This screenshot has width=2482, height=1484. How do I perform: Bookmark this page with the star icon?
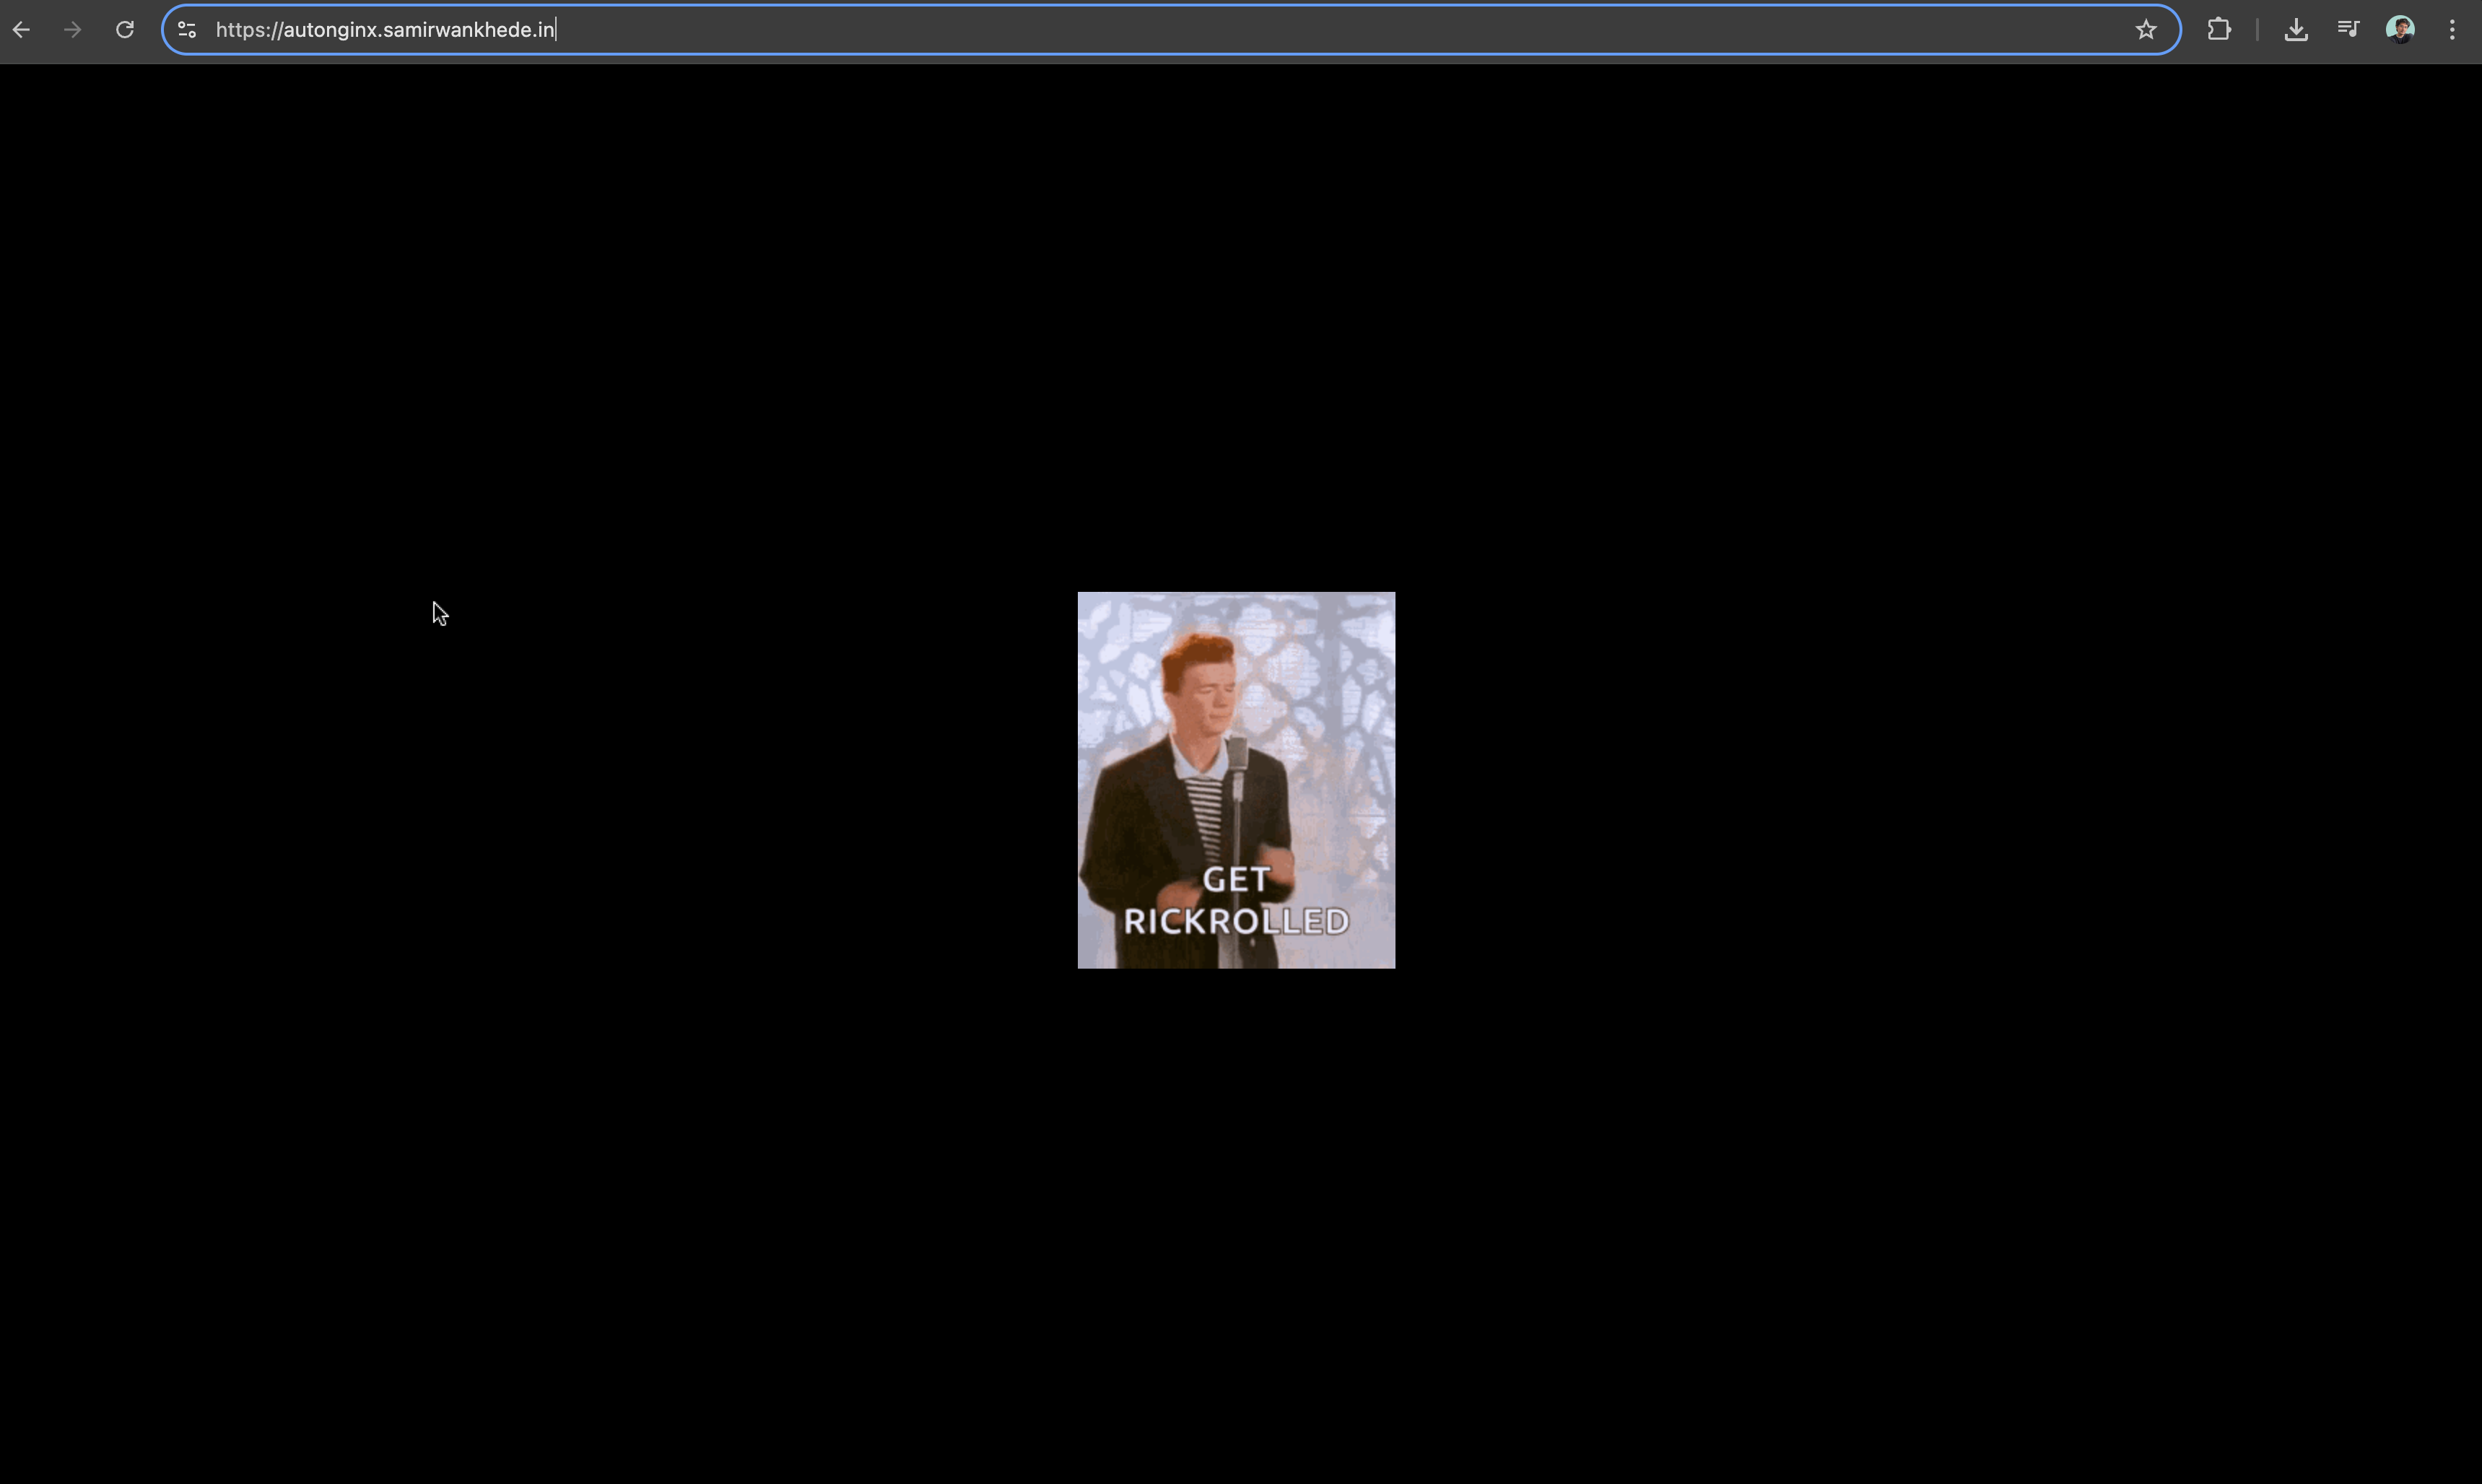(2146, 30)
